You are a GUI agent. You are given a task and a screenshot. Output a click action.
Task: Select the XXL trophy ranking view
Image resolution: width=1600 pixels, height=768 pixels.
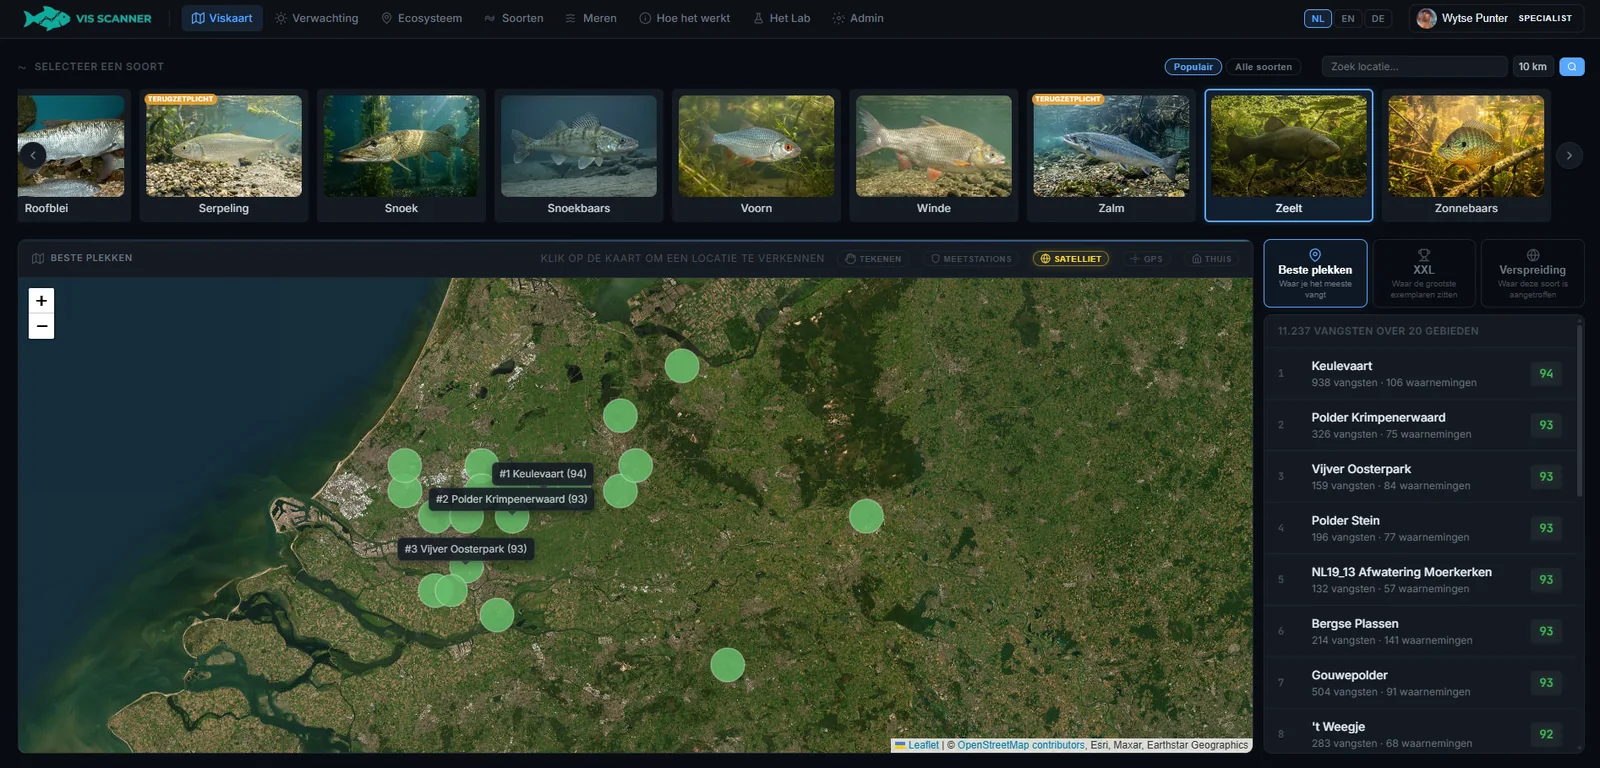(1424, 273)
